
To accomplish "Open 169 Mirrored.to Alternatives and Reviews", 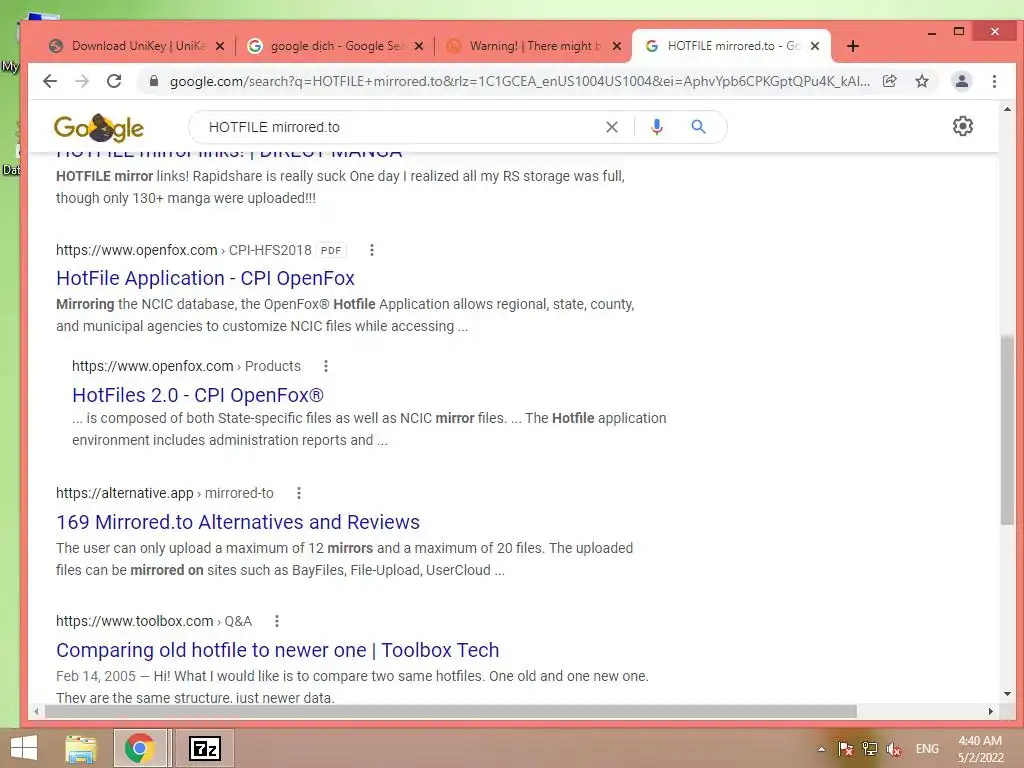I will click(x=238, y=522).
